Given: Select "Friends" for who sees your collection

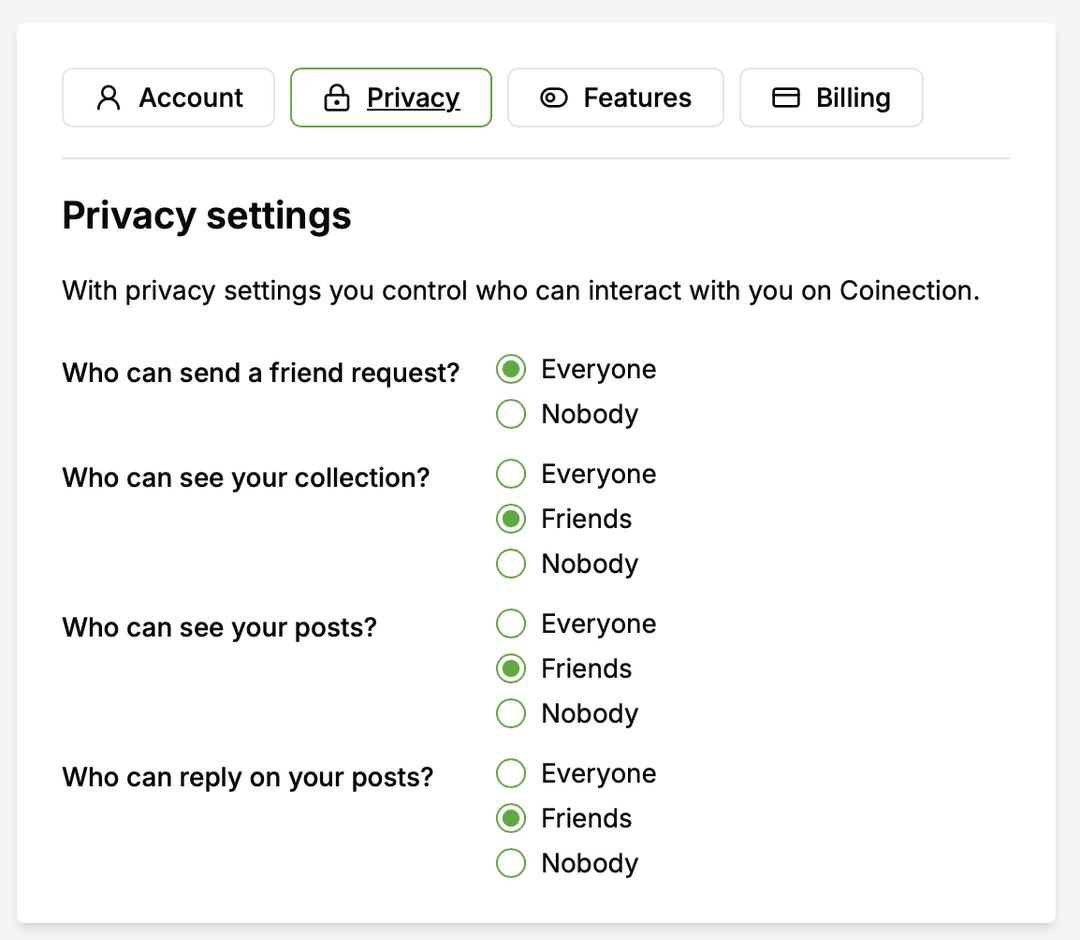Looking at the screenshot, I should coord(511,518).
